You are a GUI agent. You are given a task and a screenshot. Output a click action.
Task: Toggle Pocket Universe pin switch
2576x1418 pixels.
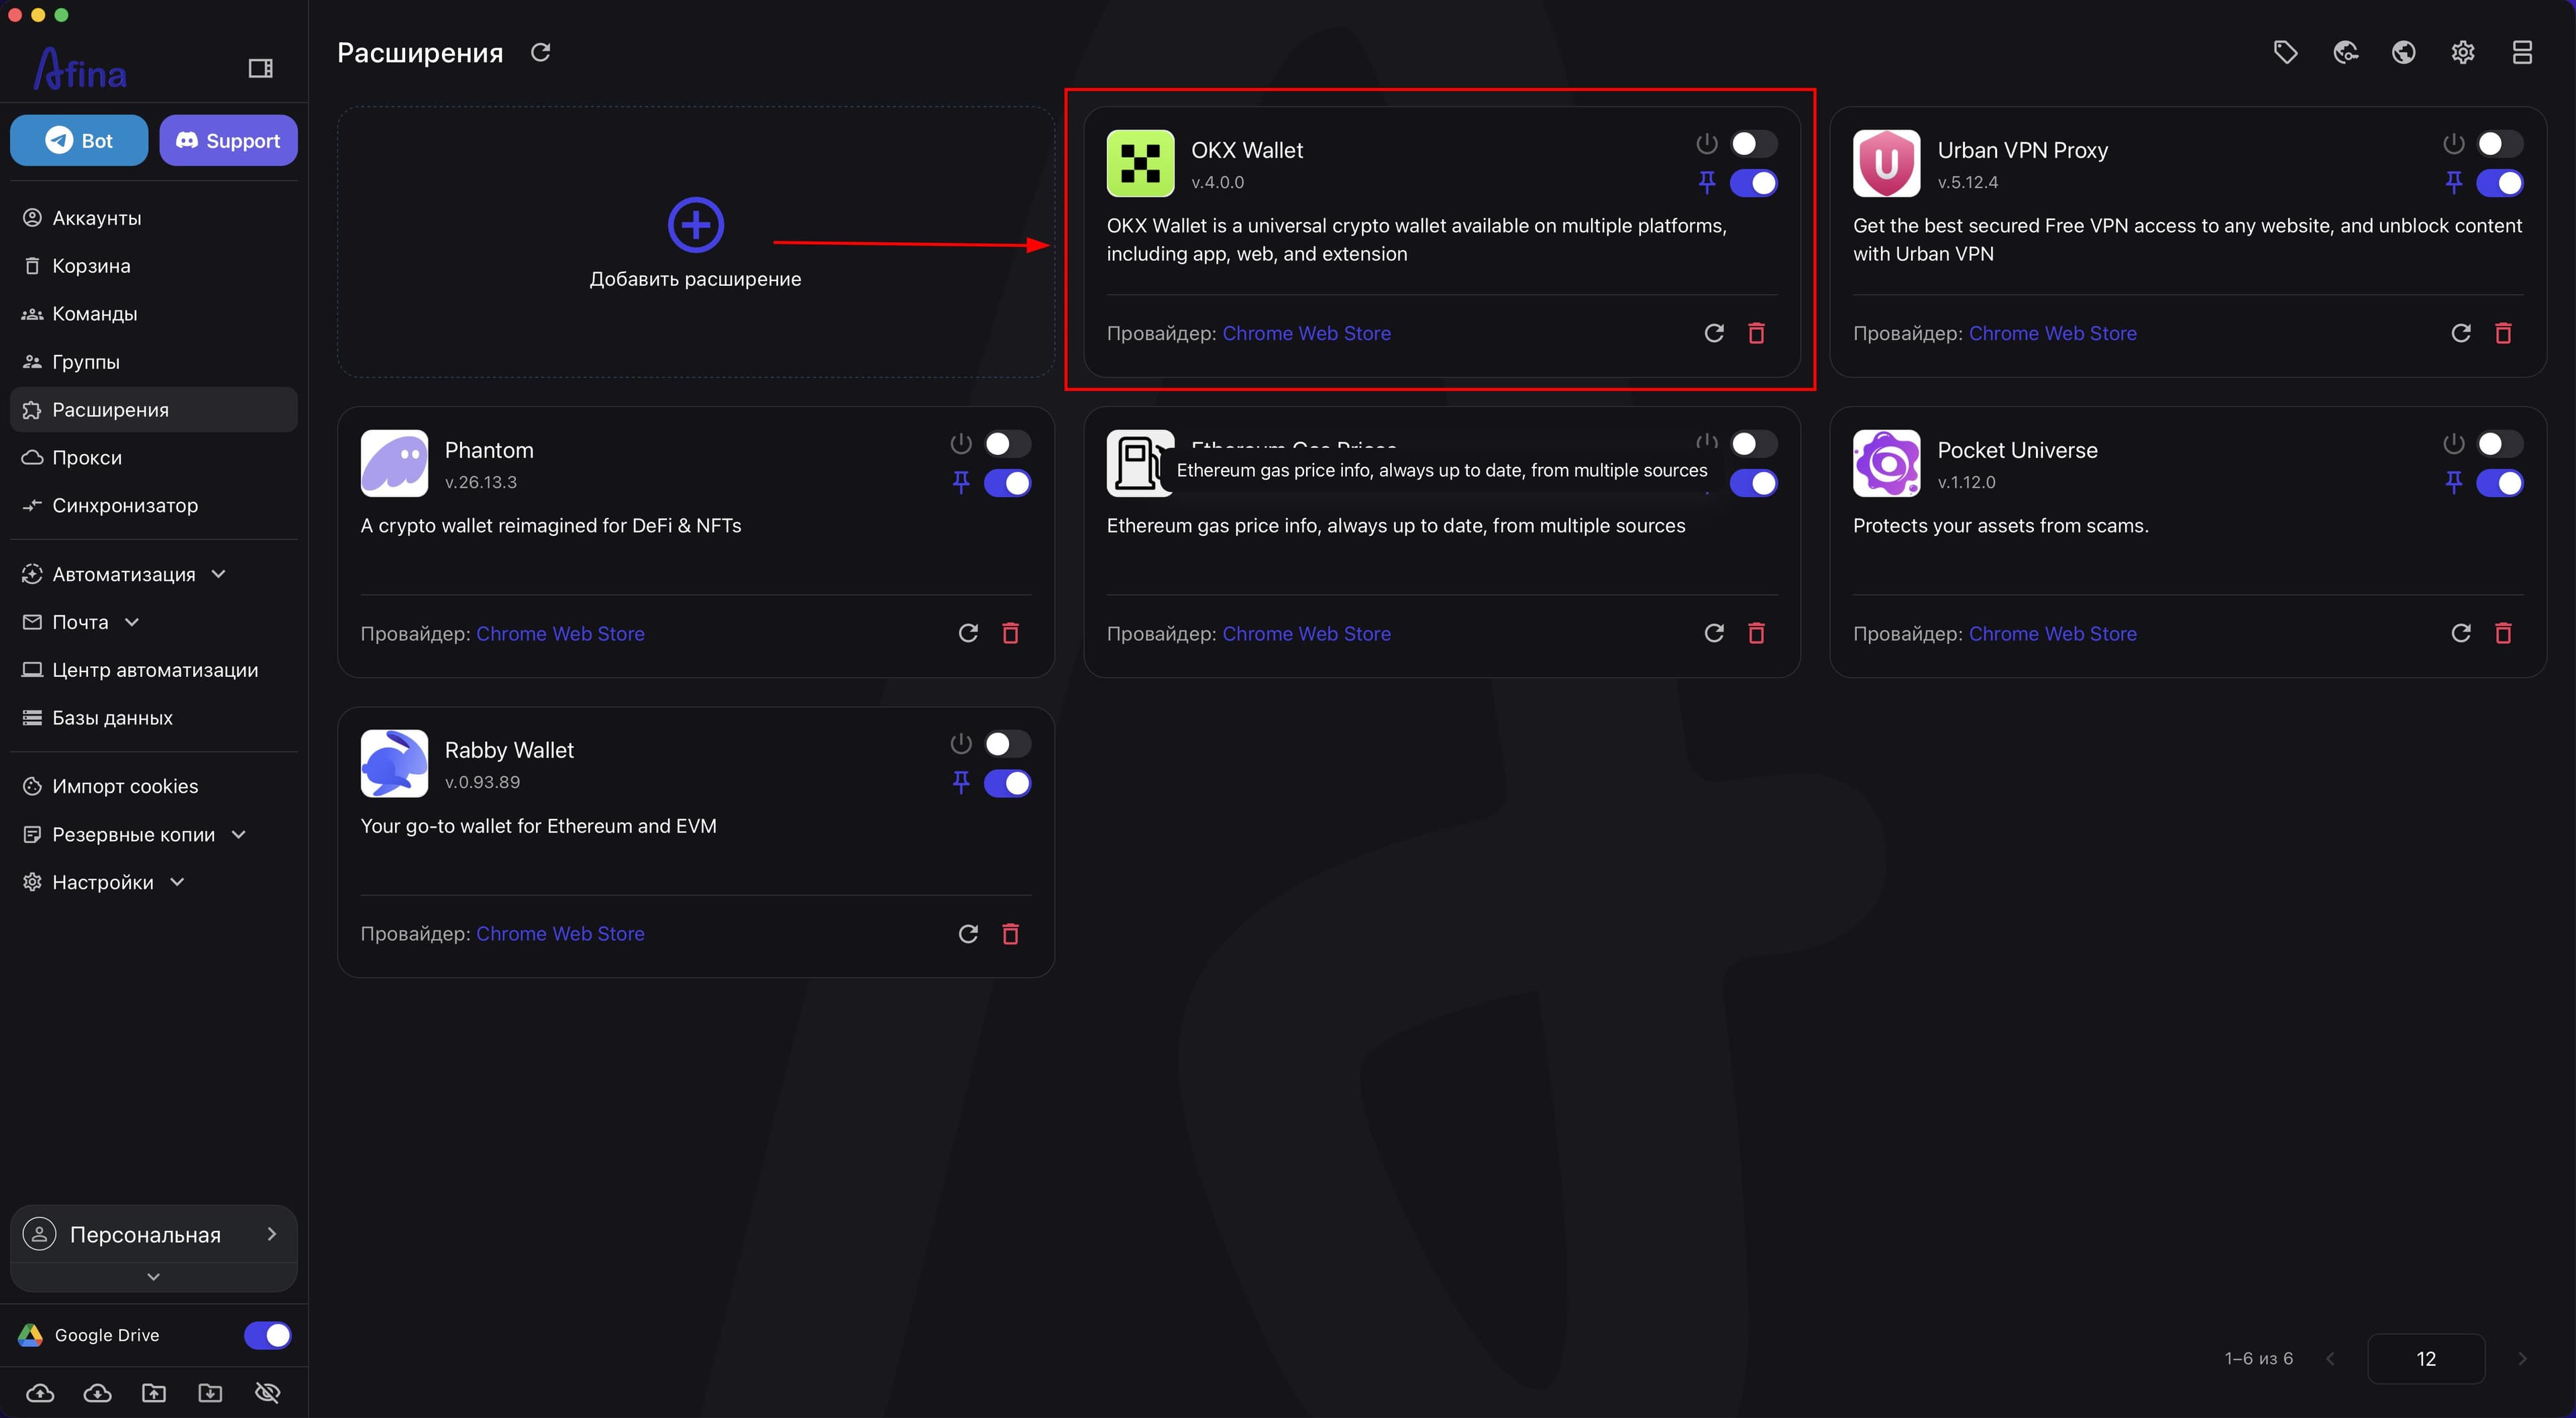2499,483
